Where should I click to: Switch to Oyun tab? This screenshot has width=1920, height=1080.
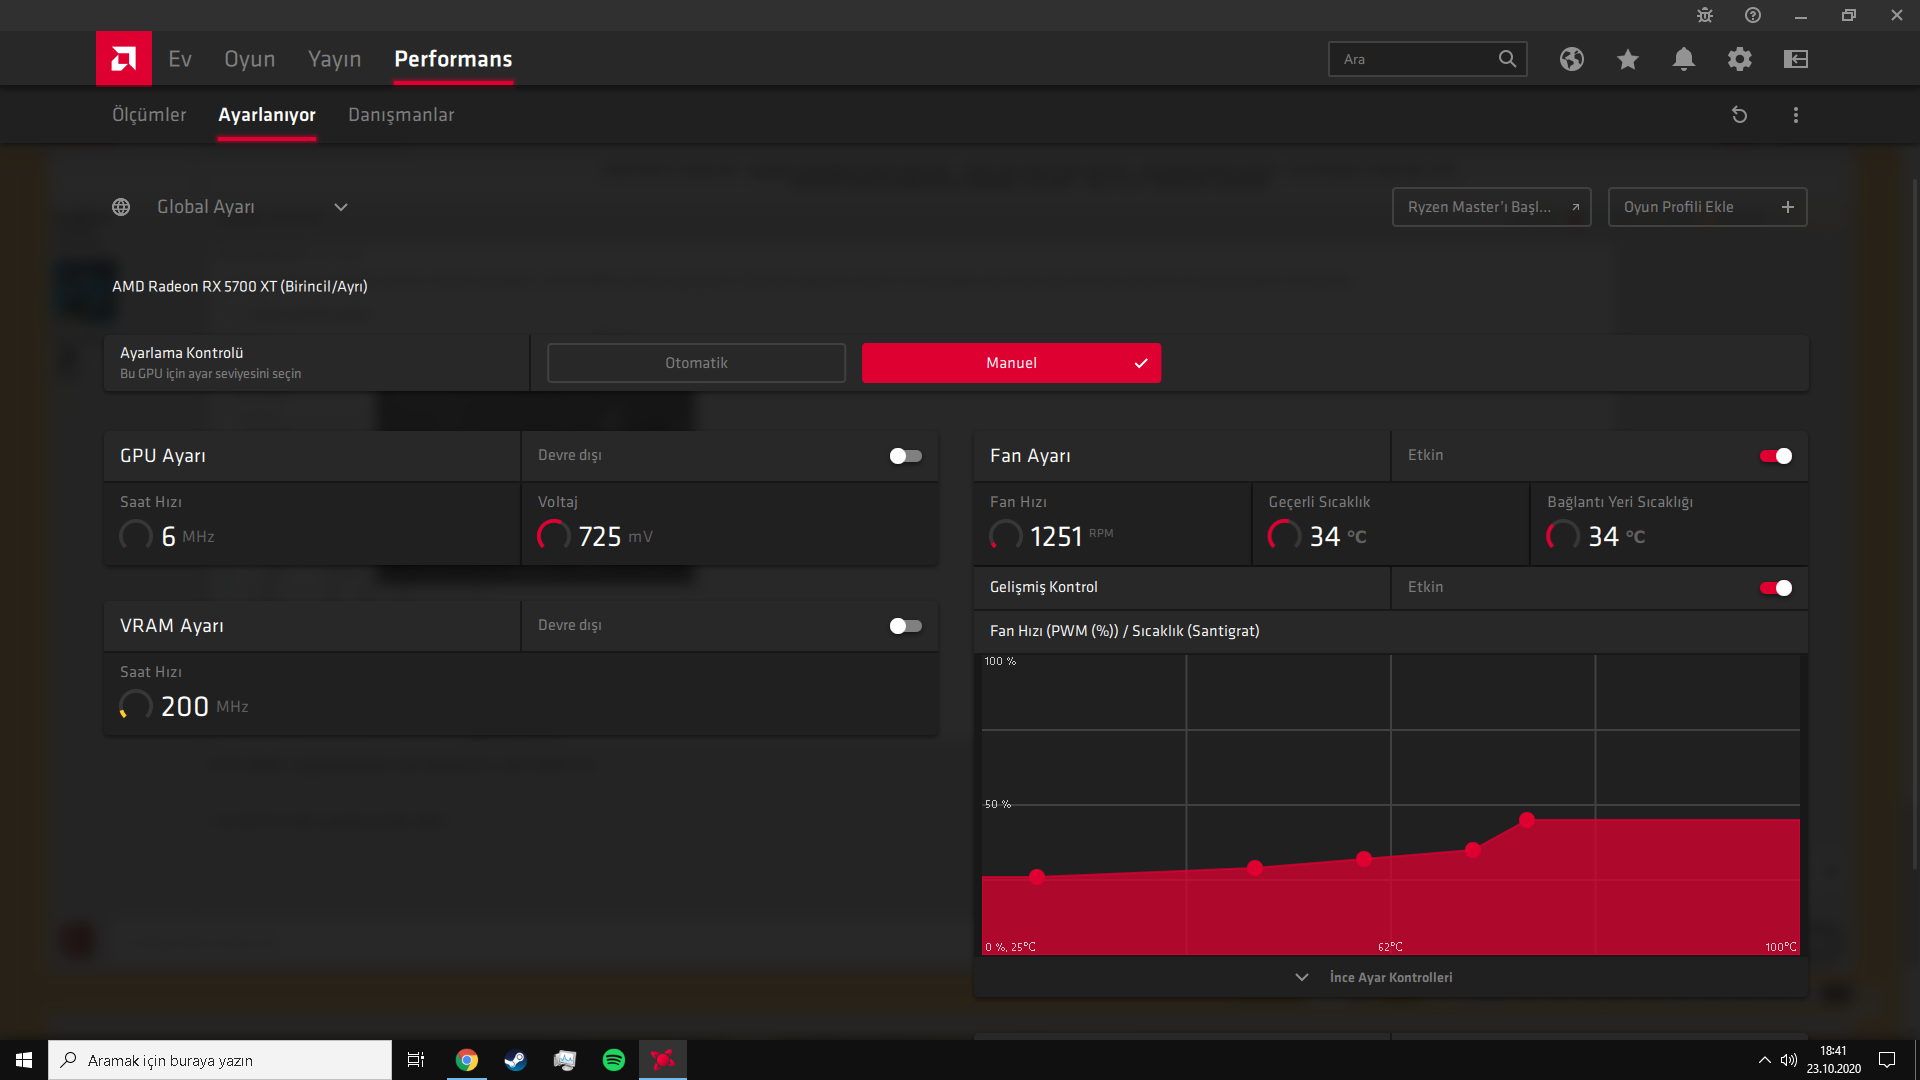pos(250,59)
